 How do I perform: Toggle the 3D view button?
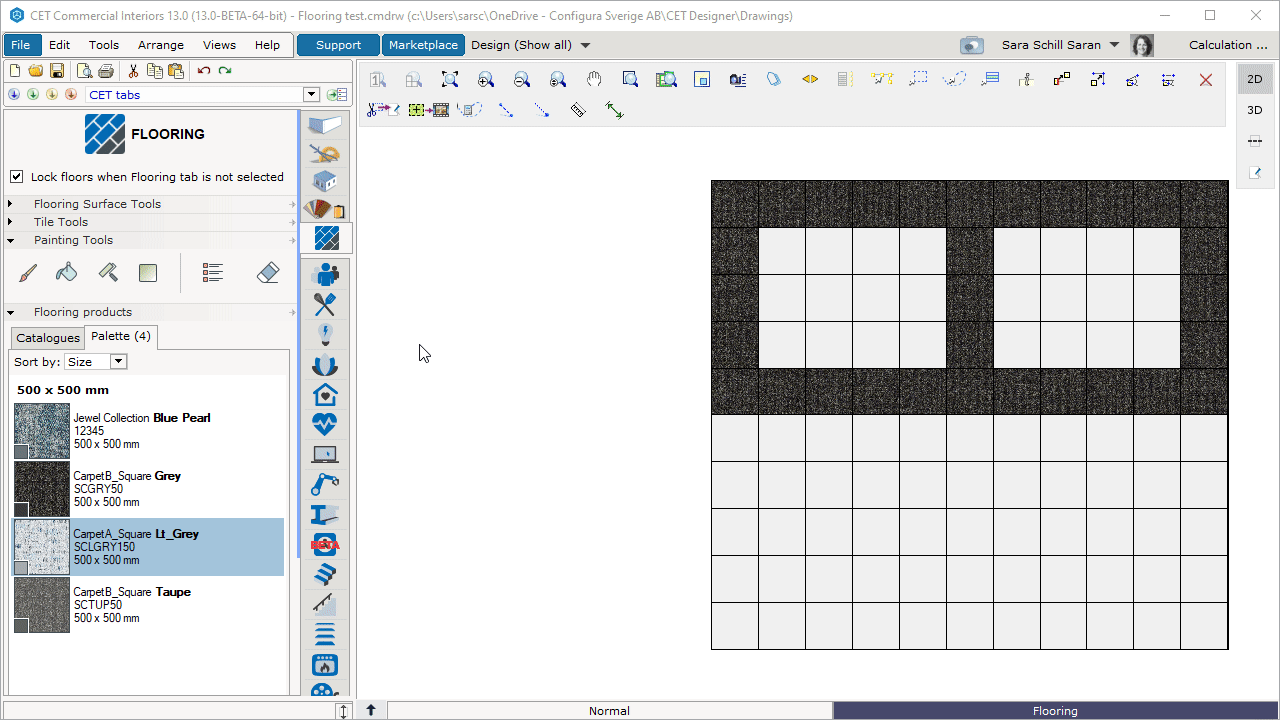coord(1255,110)
